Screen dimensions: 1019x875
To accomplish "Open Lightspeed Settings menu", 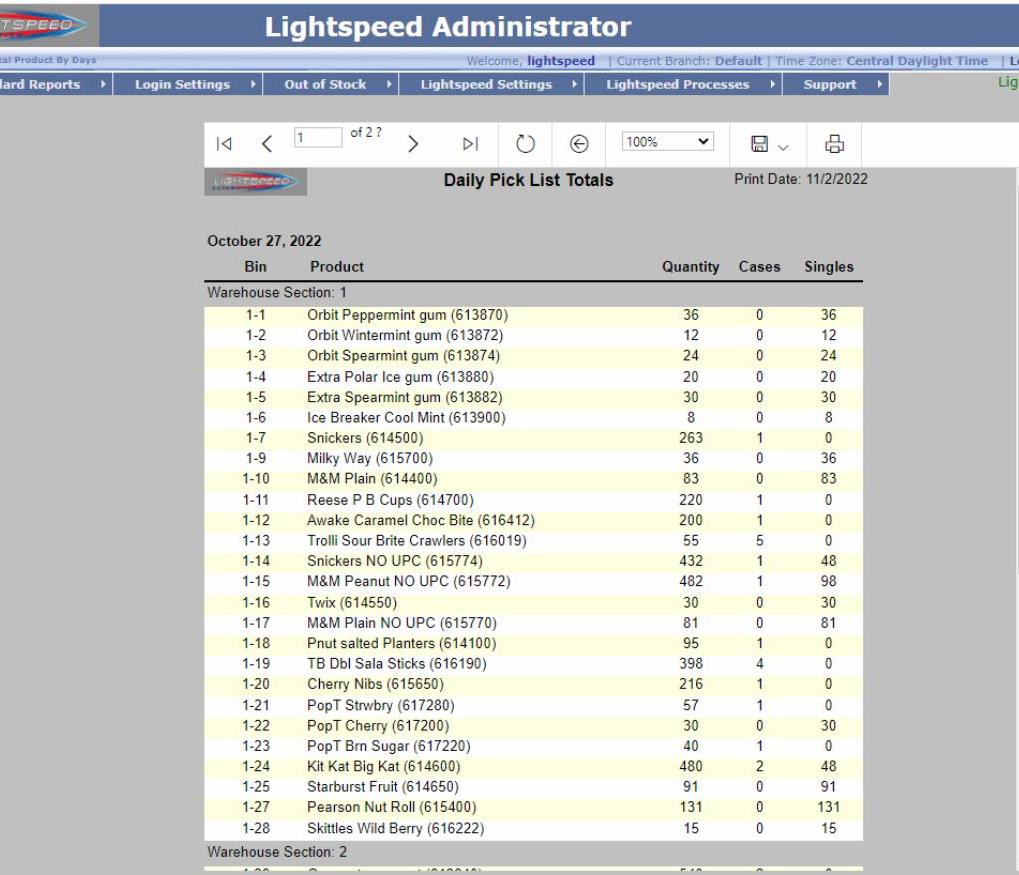I will point(491,85).
